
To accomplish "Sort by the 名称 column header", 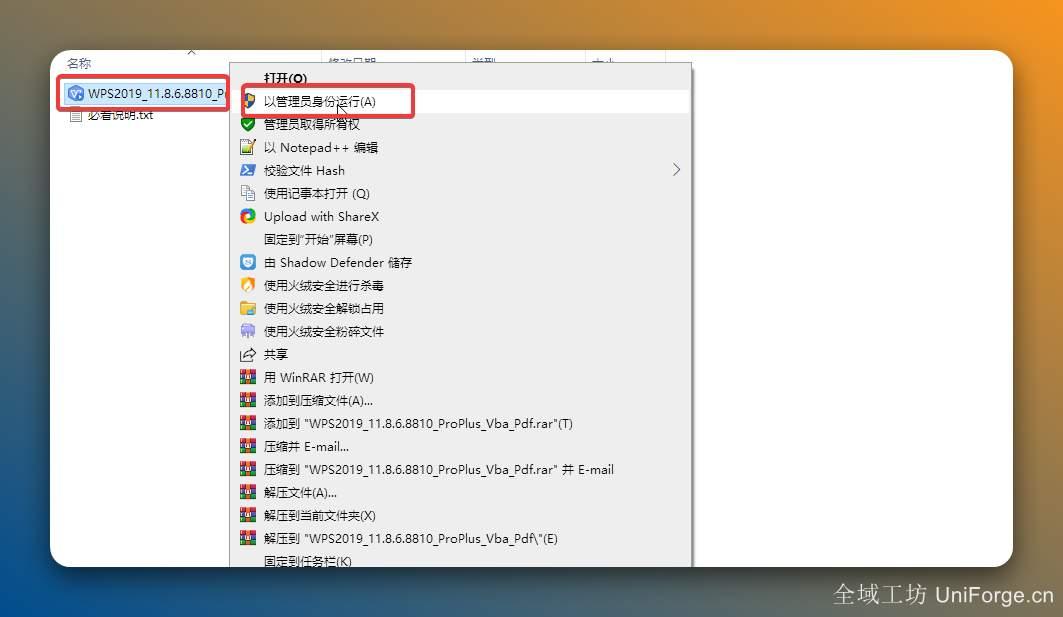I will (79, 63).
